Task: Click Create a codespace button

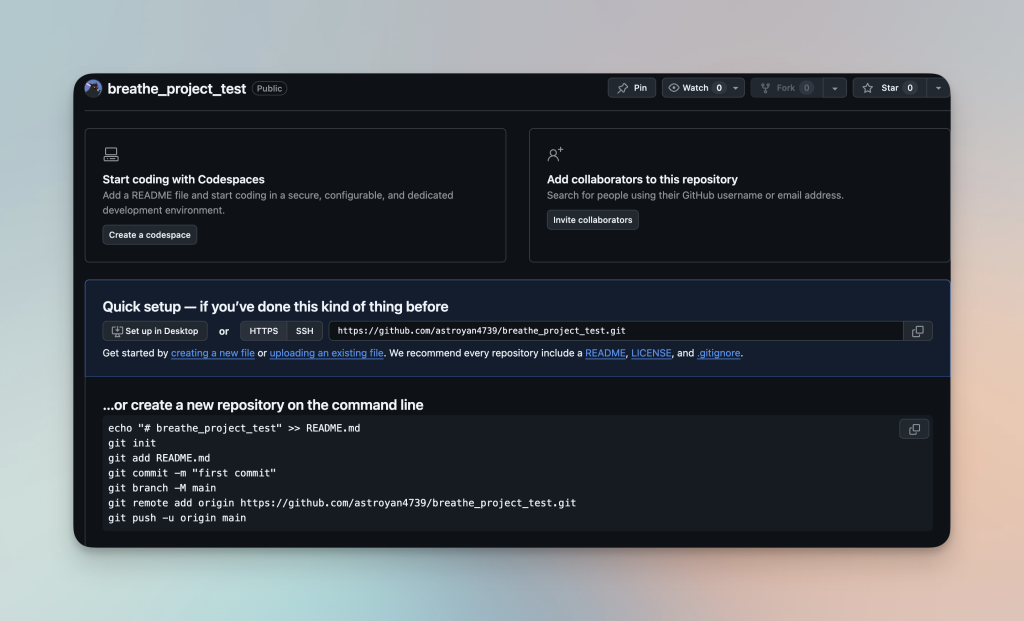Action: pyautogui.click(x=150, y=234)
